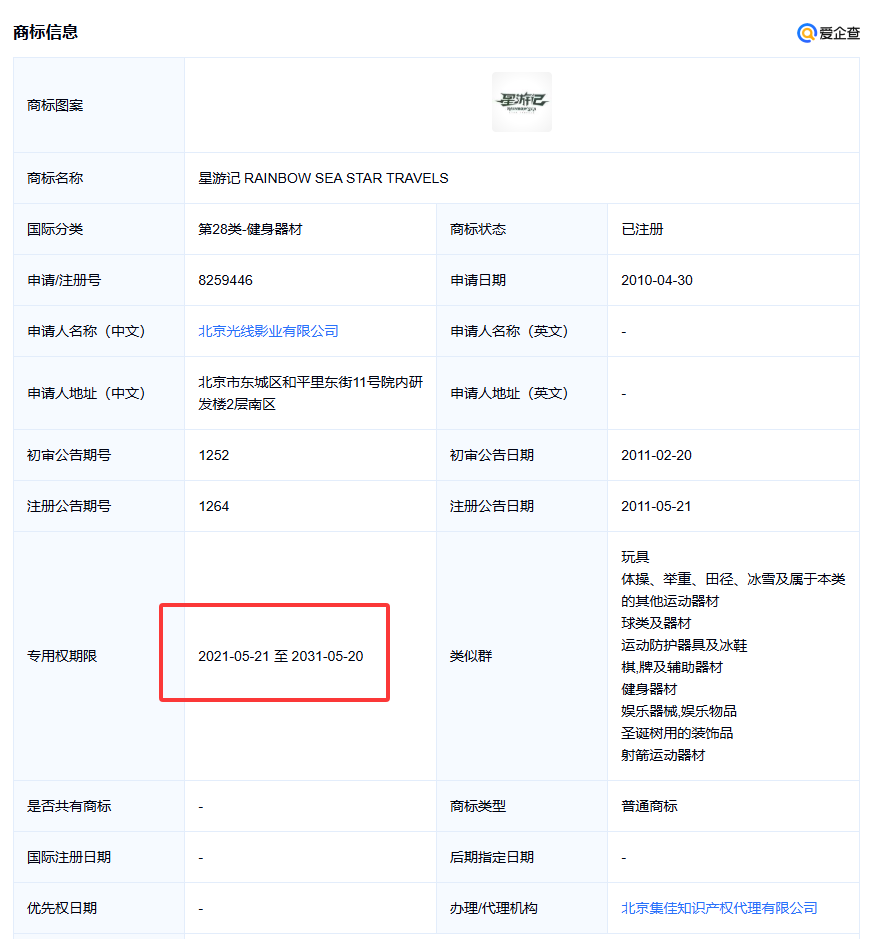Screen dimensions: 872x939
Task: Click the 商标图案 row label
Action: [55, 105]
